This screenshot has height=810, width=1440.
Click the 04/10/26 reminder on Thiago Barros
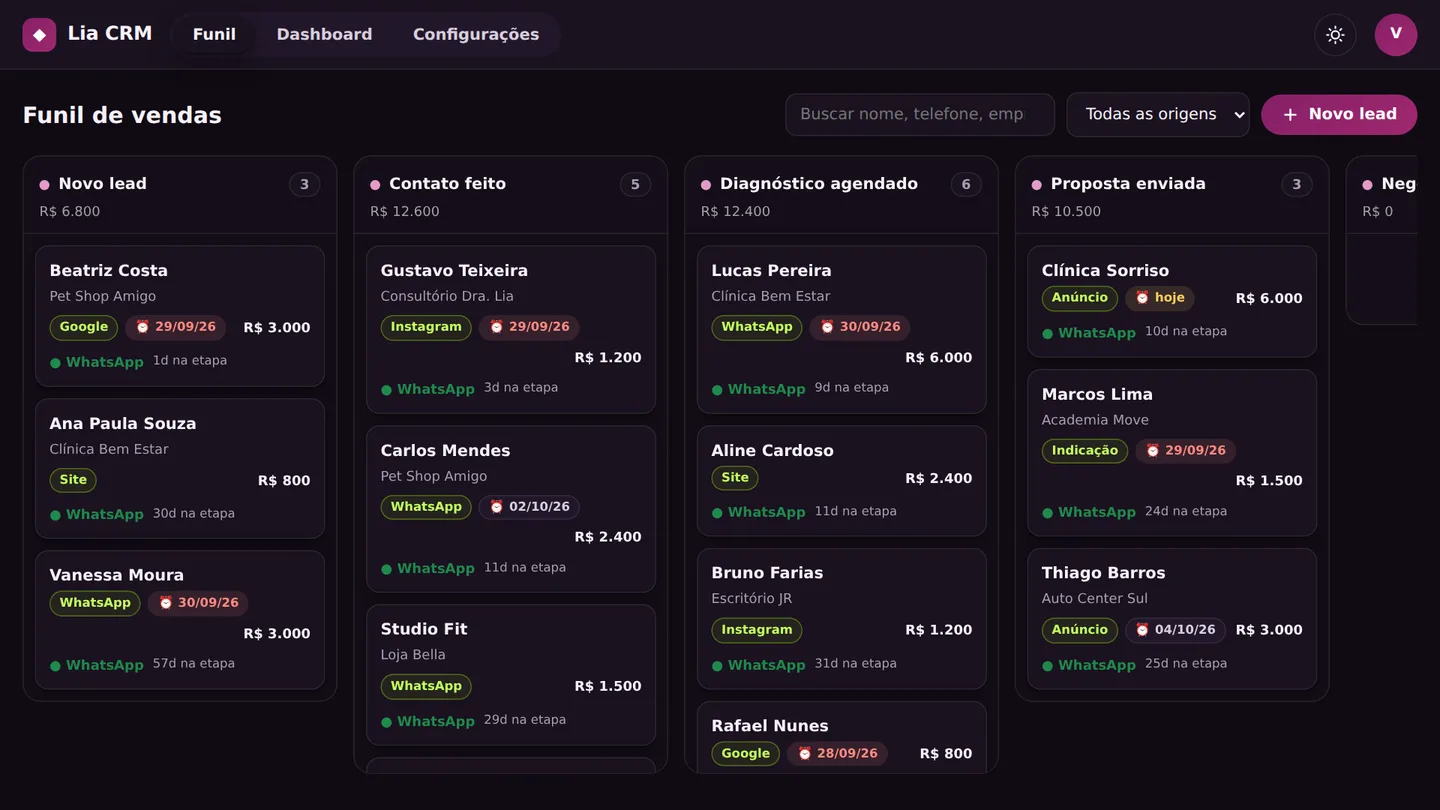[x=1176, y=630]
